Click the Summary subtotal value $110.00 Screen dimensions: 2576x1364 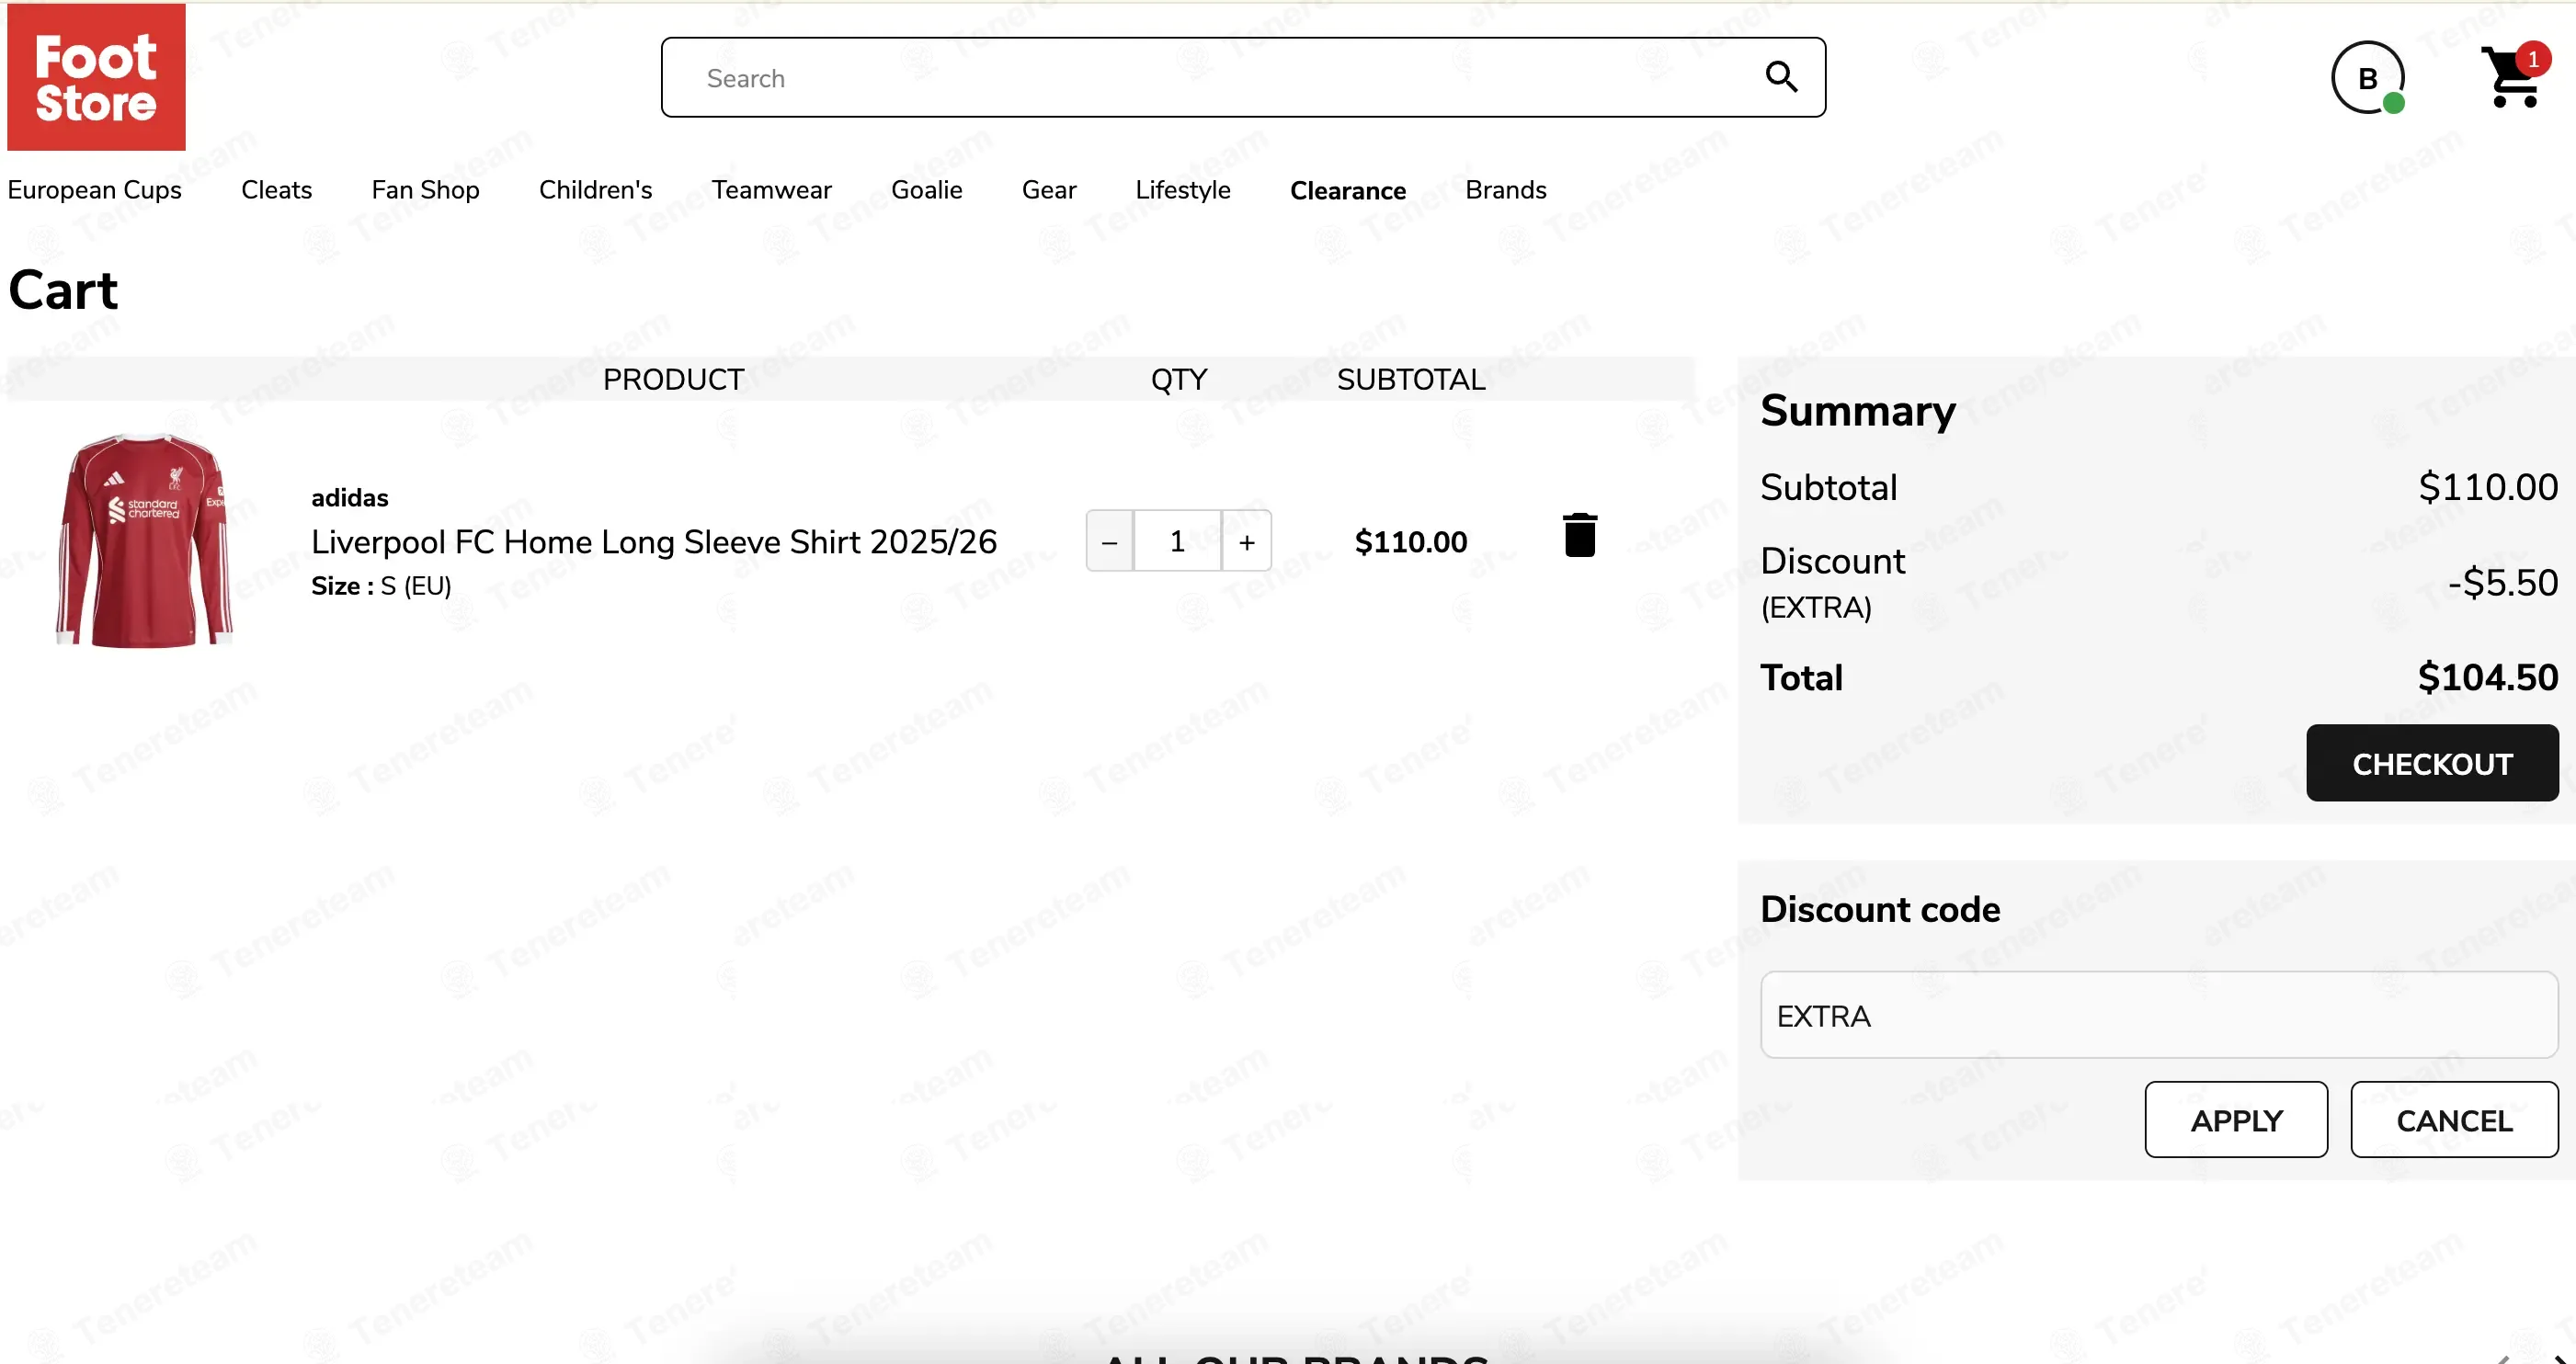point(2488,488)
